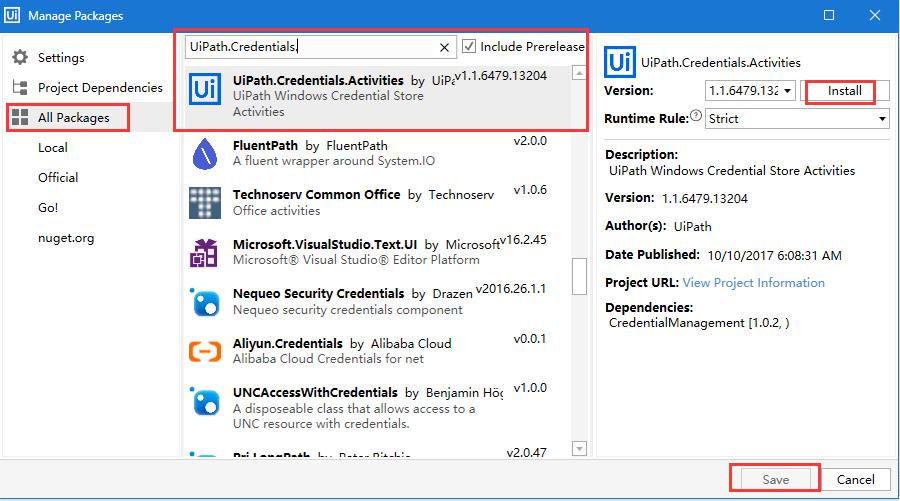Viewport: 900px width, 501px height.
Task: Click the package list scroll down arrow
Action: [579, 448]
